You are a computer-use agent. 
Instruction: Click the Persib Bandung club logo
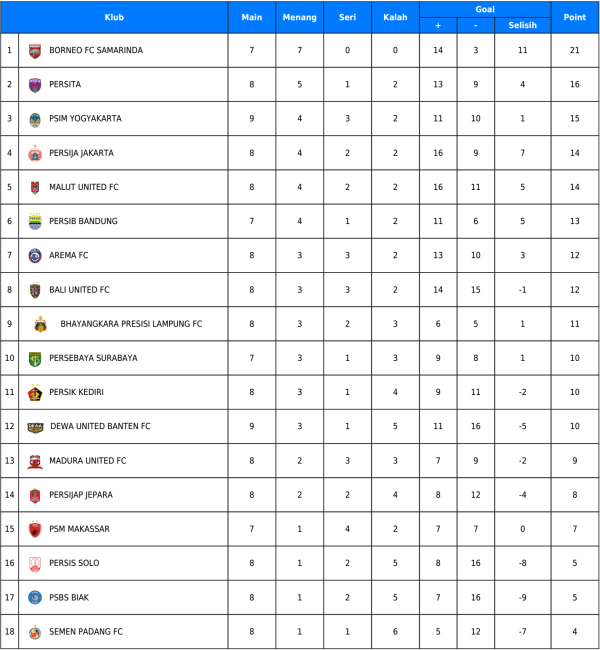pos(35,222)
